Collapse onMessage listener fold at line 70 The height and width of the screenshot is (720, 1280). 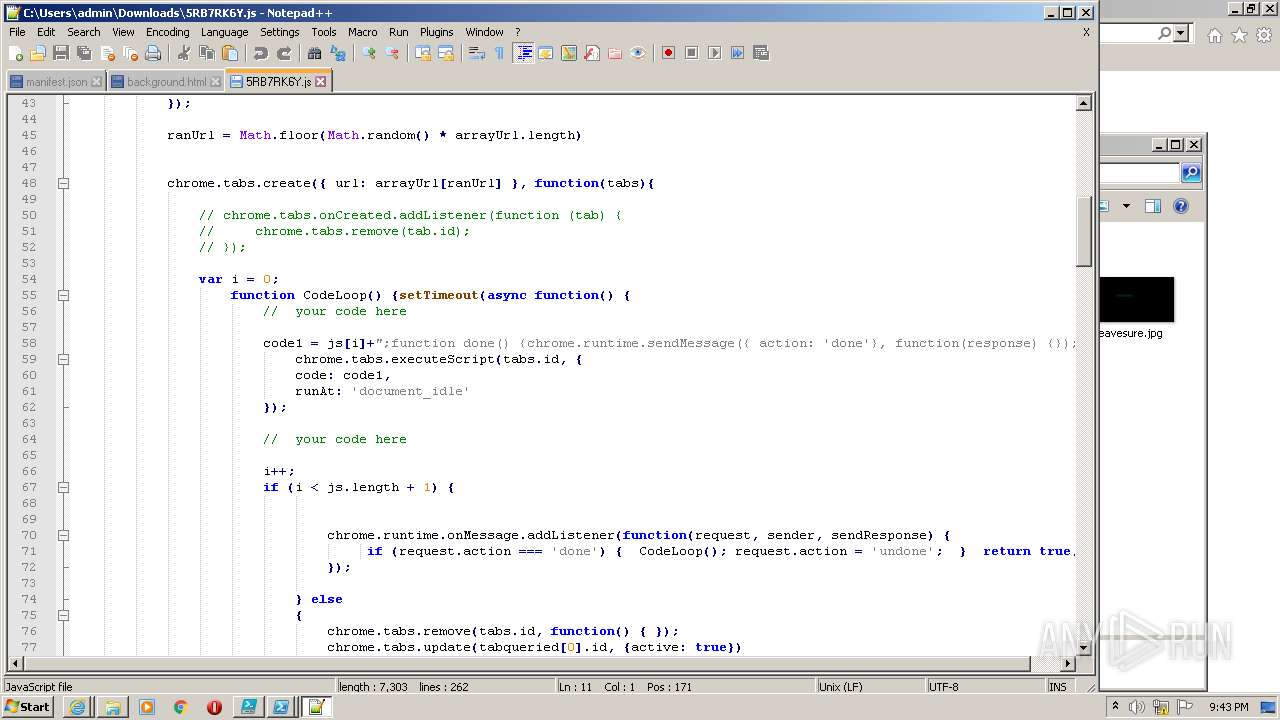pyautogui.click(x=63, y=535)
